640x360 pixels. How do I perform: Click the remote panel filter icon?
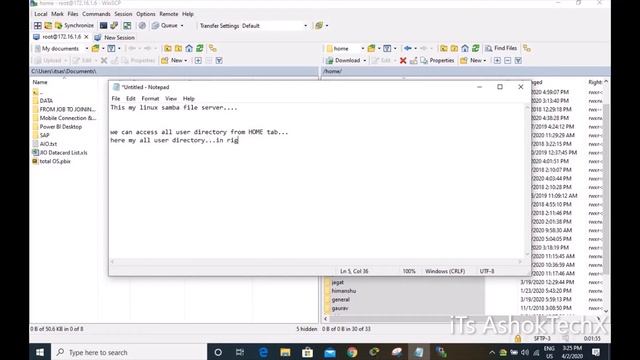pos(387,48)
